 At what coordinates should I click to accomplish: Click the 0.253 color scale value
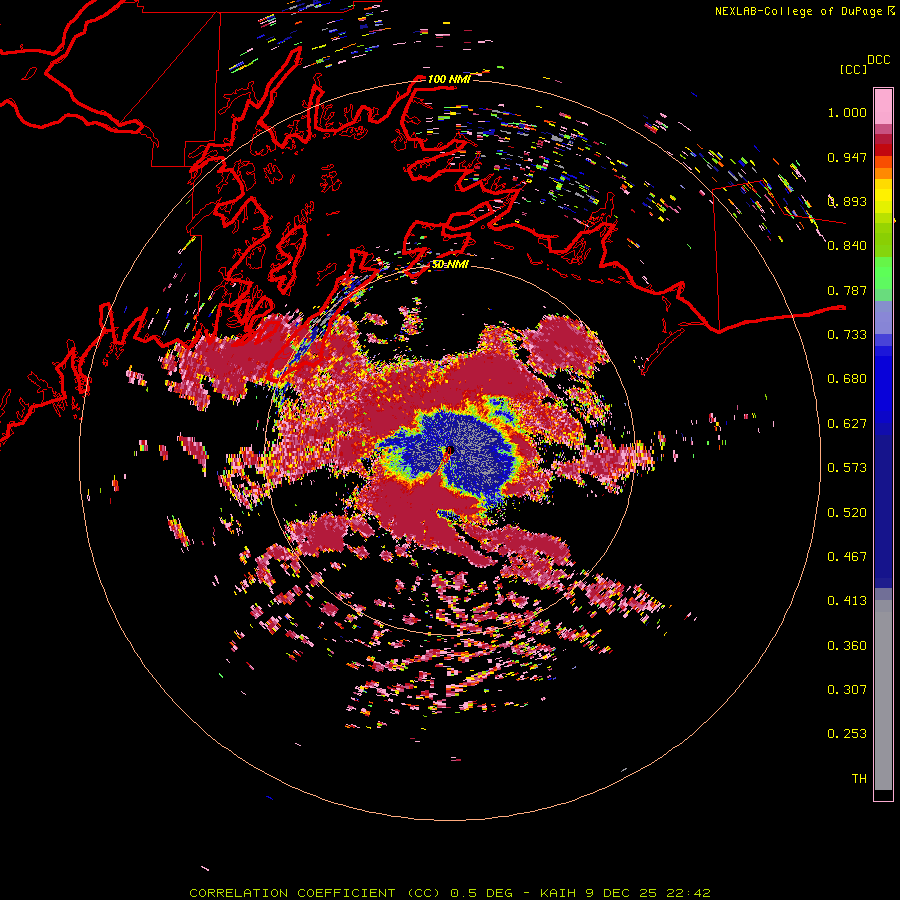click(x=847, y=734)
